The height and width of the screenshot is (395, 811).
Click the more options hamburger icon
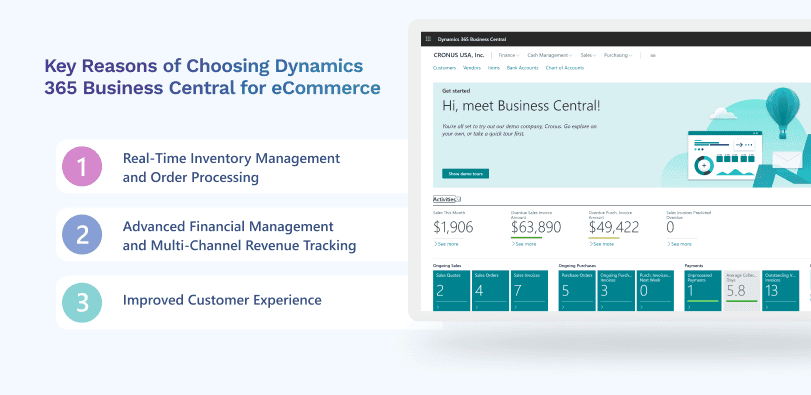[653, 55]
